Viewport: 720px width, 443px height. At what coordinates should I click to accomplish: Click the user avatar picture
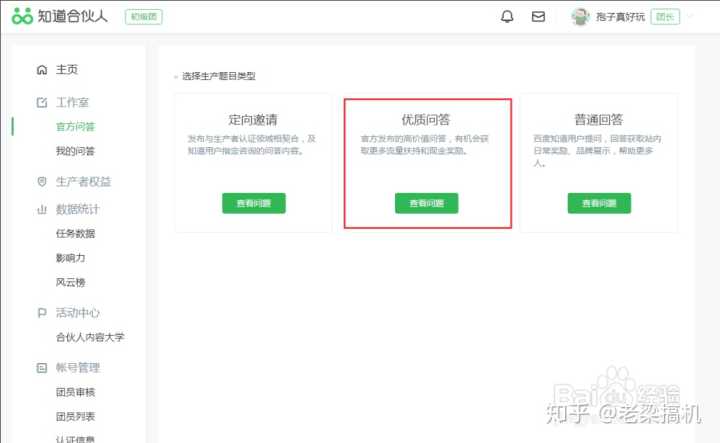coord(580,17)
